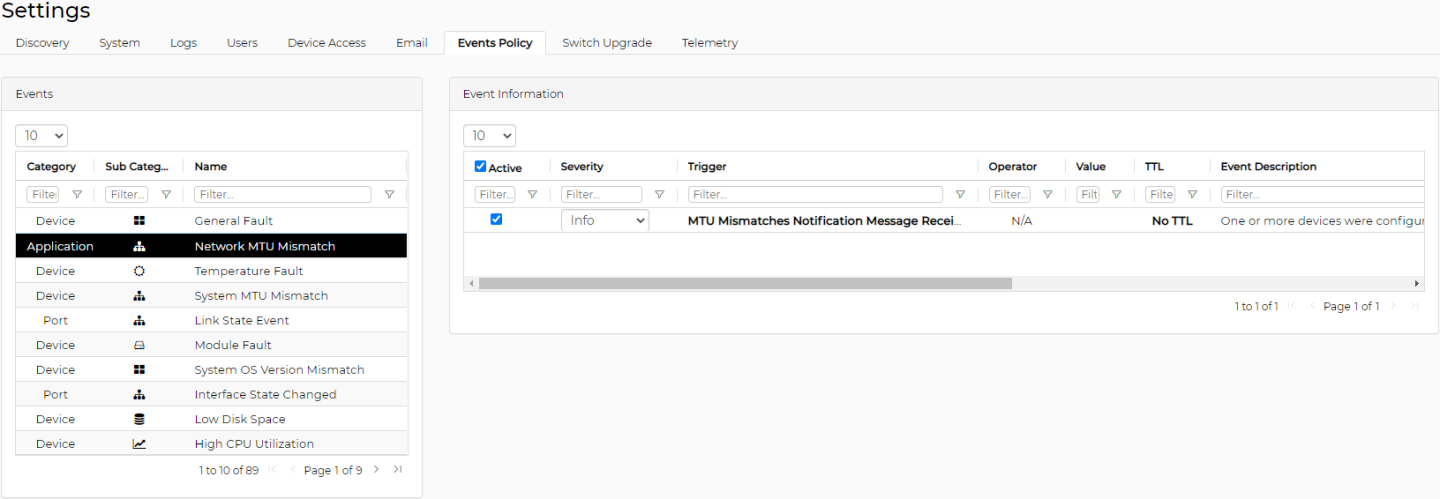Switch to the Switch Upgrade tab
Viewport: 1440px width, 499px height.
[606, 43]
